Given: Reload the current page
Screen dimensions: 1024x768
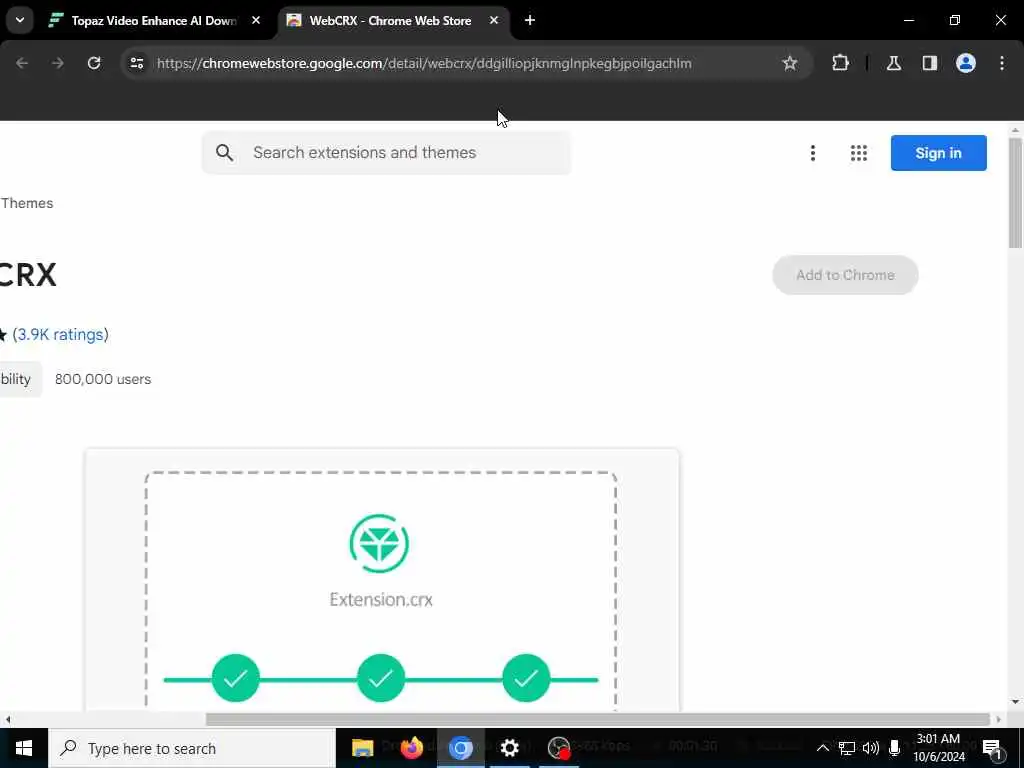Looking at the screenshot, I should 94,63.
